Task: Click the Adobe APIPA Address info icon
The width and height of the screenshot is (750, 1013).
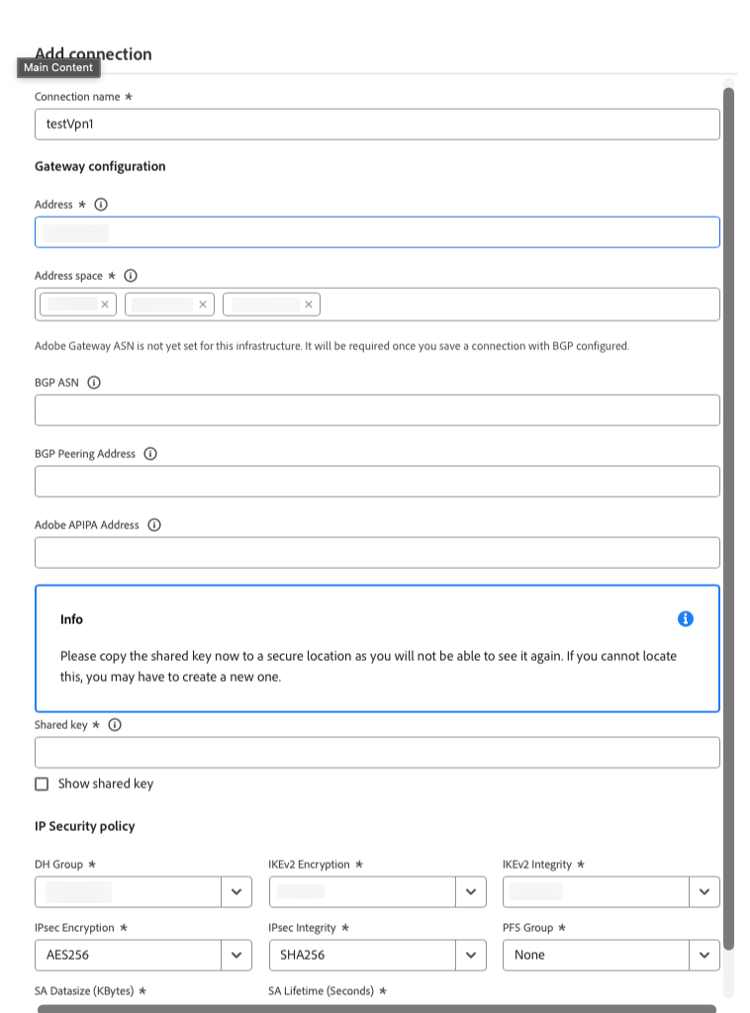Action: 154,525
